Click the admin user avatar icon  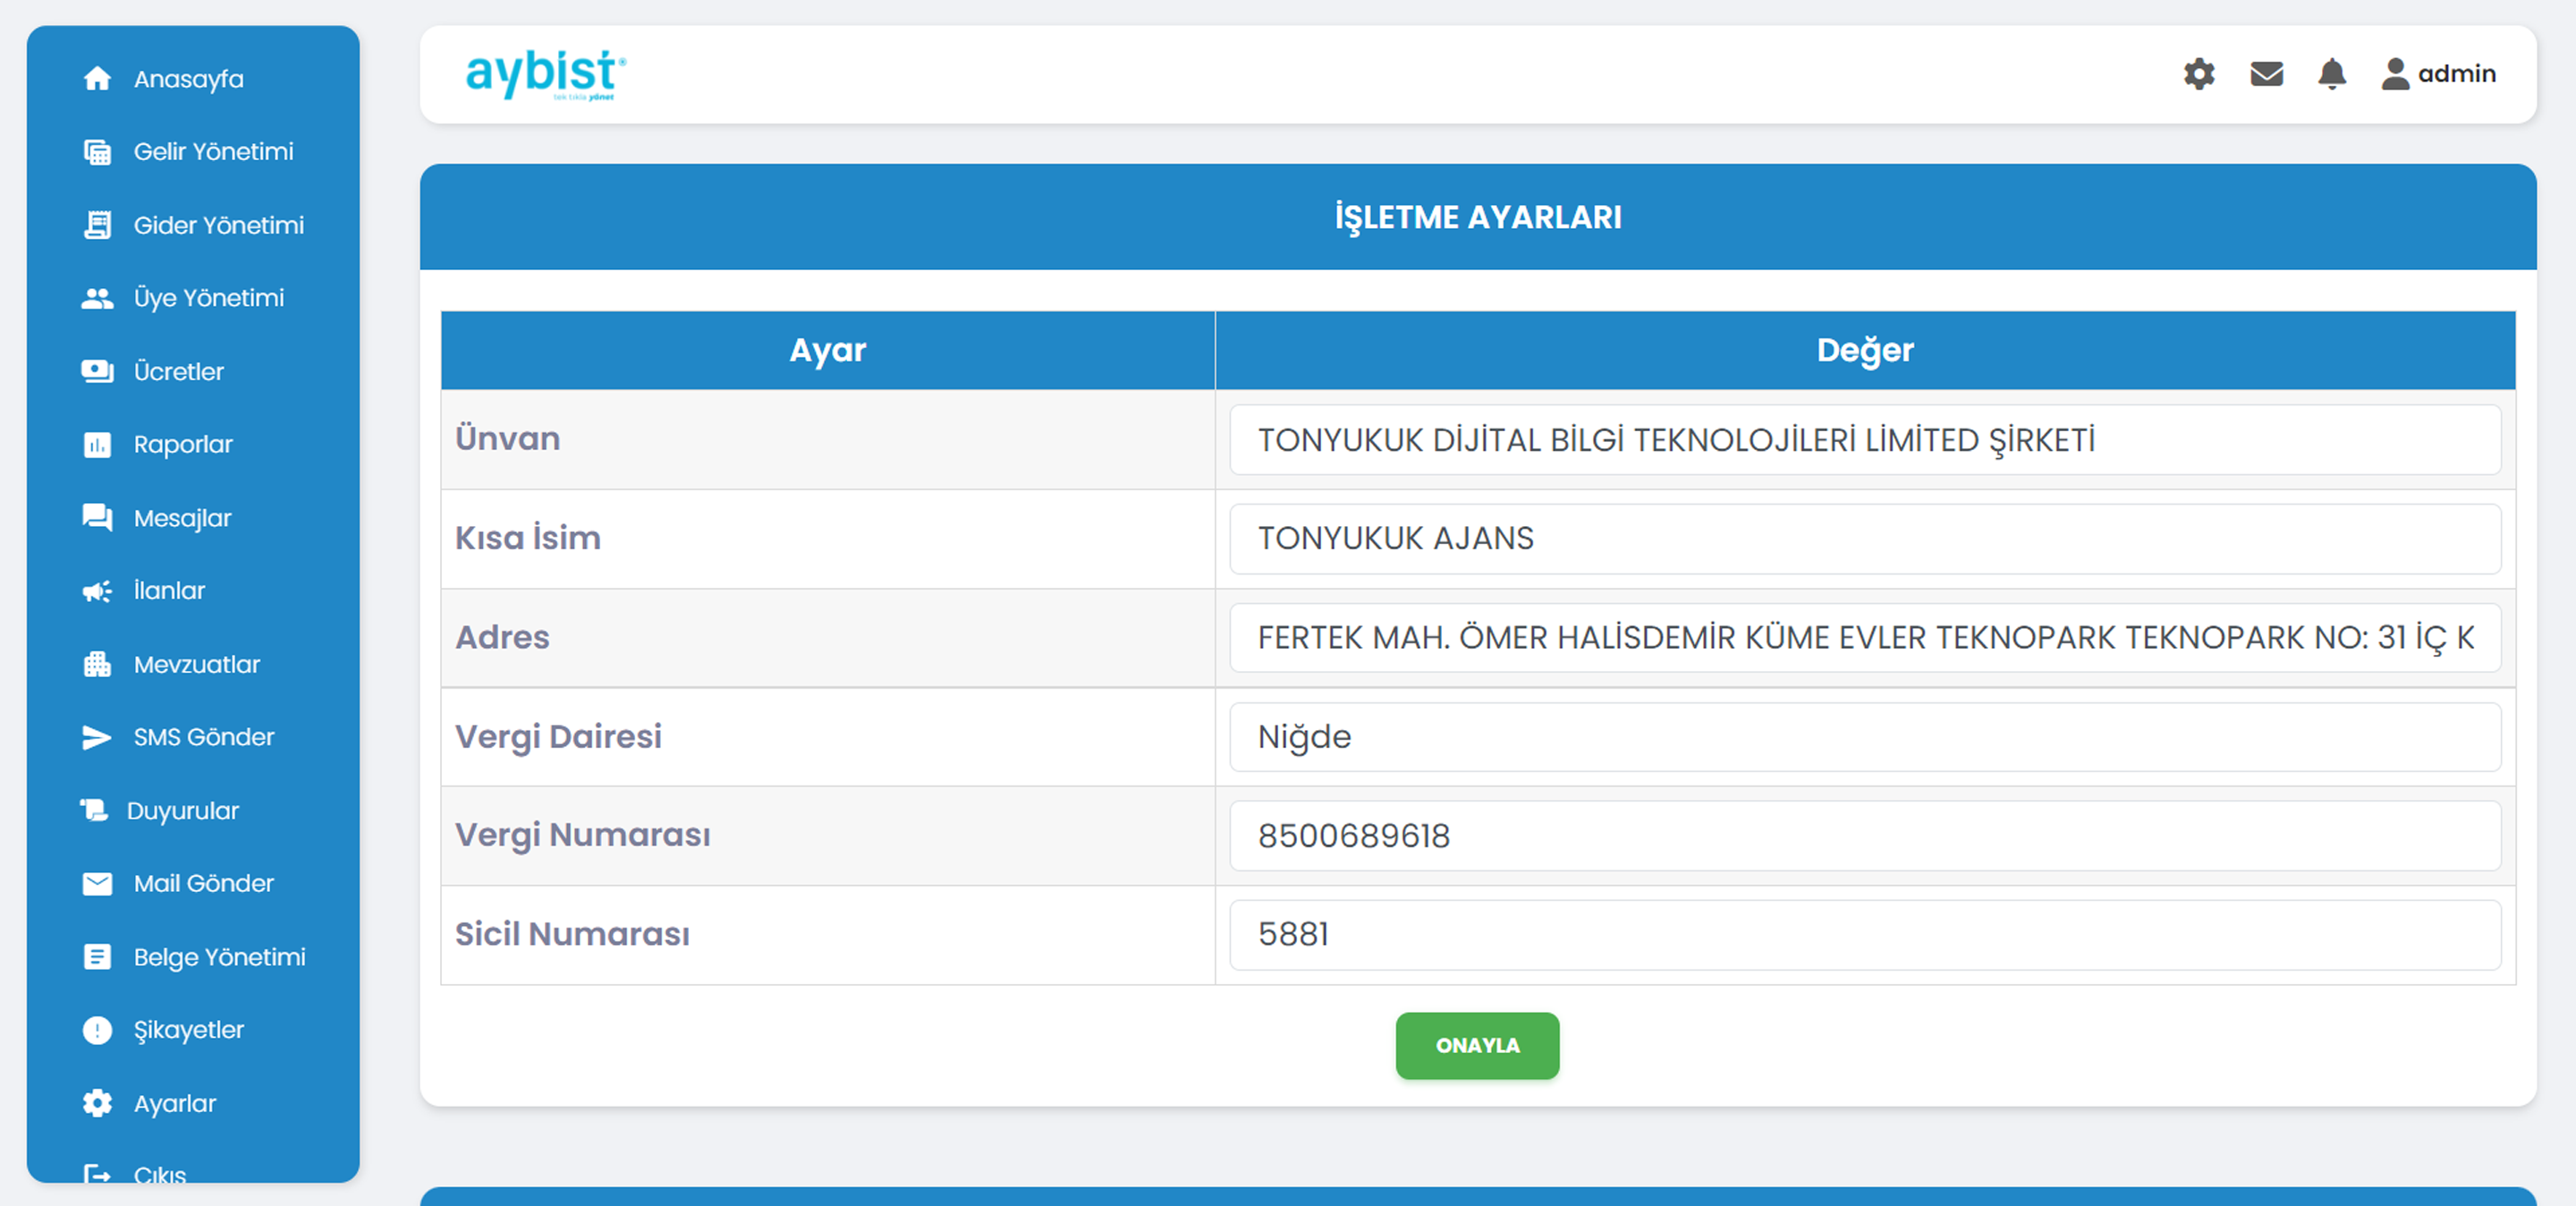point(2395,74)
